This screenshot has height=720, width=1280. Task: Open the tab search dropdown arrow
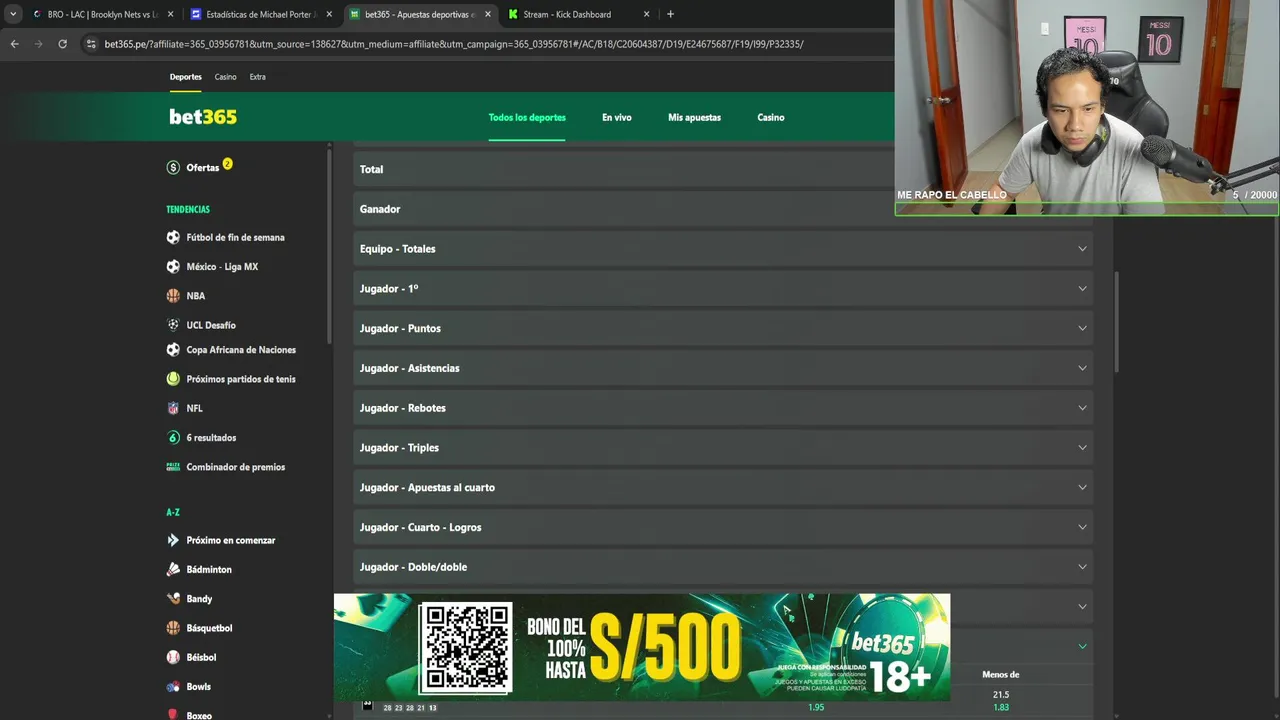point(13,14)
